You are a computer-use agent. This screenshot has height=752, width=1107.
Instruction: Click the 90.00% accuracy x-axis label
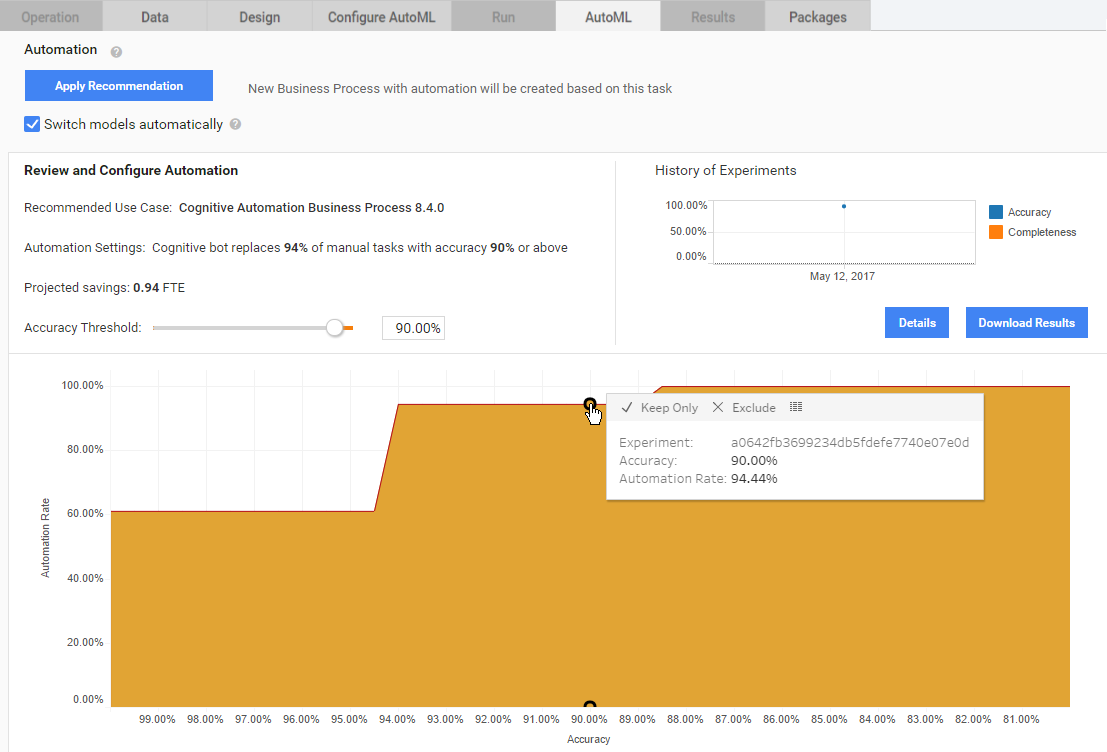tap(589, 719)
